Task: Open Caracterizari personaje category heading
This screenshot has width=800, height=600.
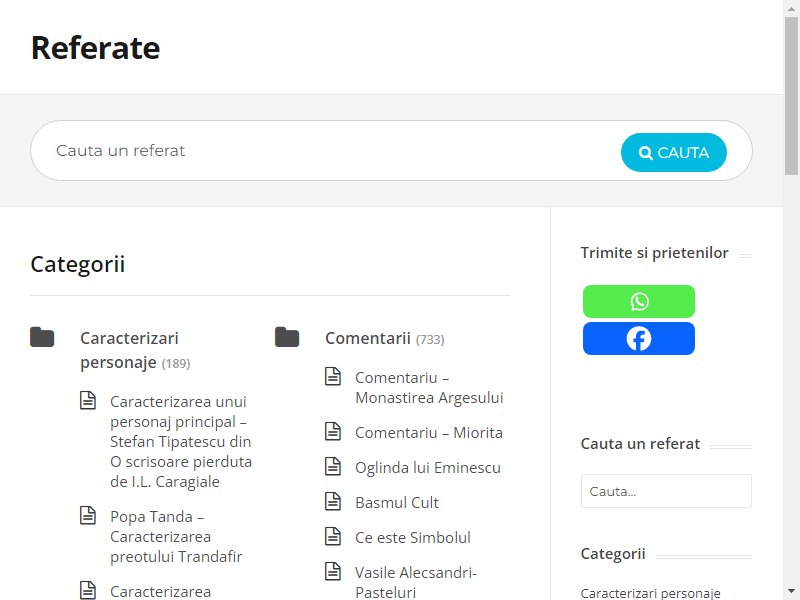Action: click(130, 350)
